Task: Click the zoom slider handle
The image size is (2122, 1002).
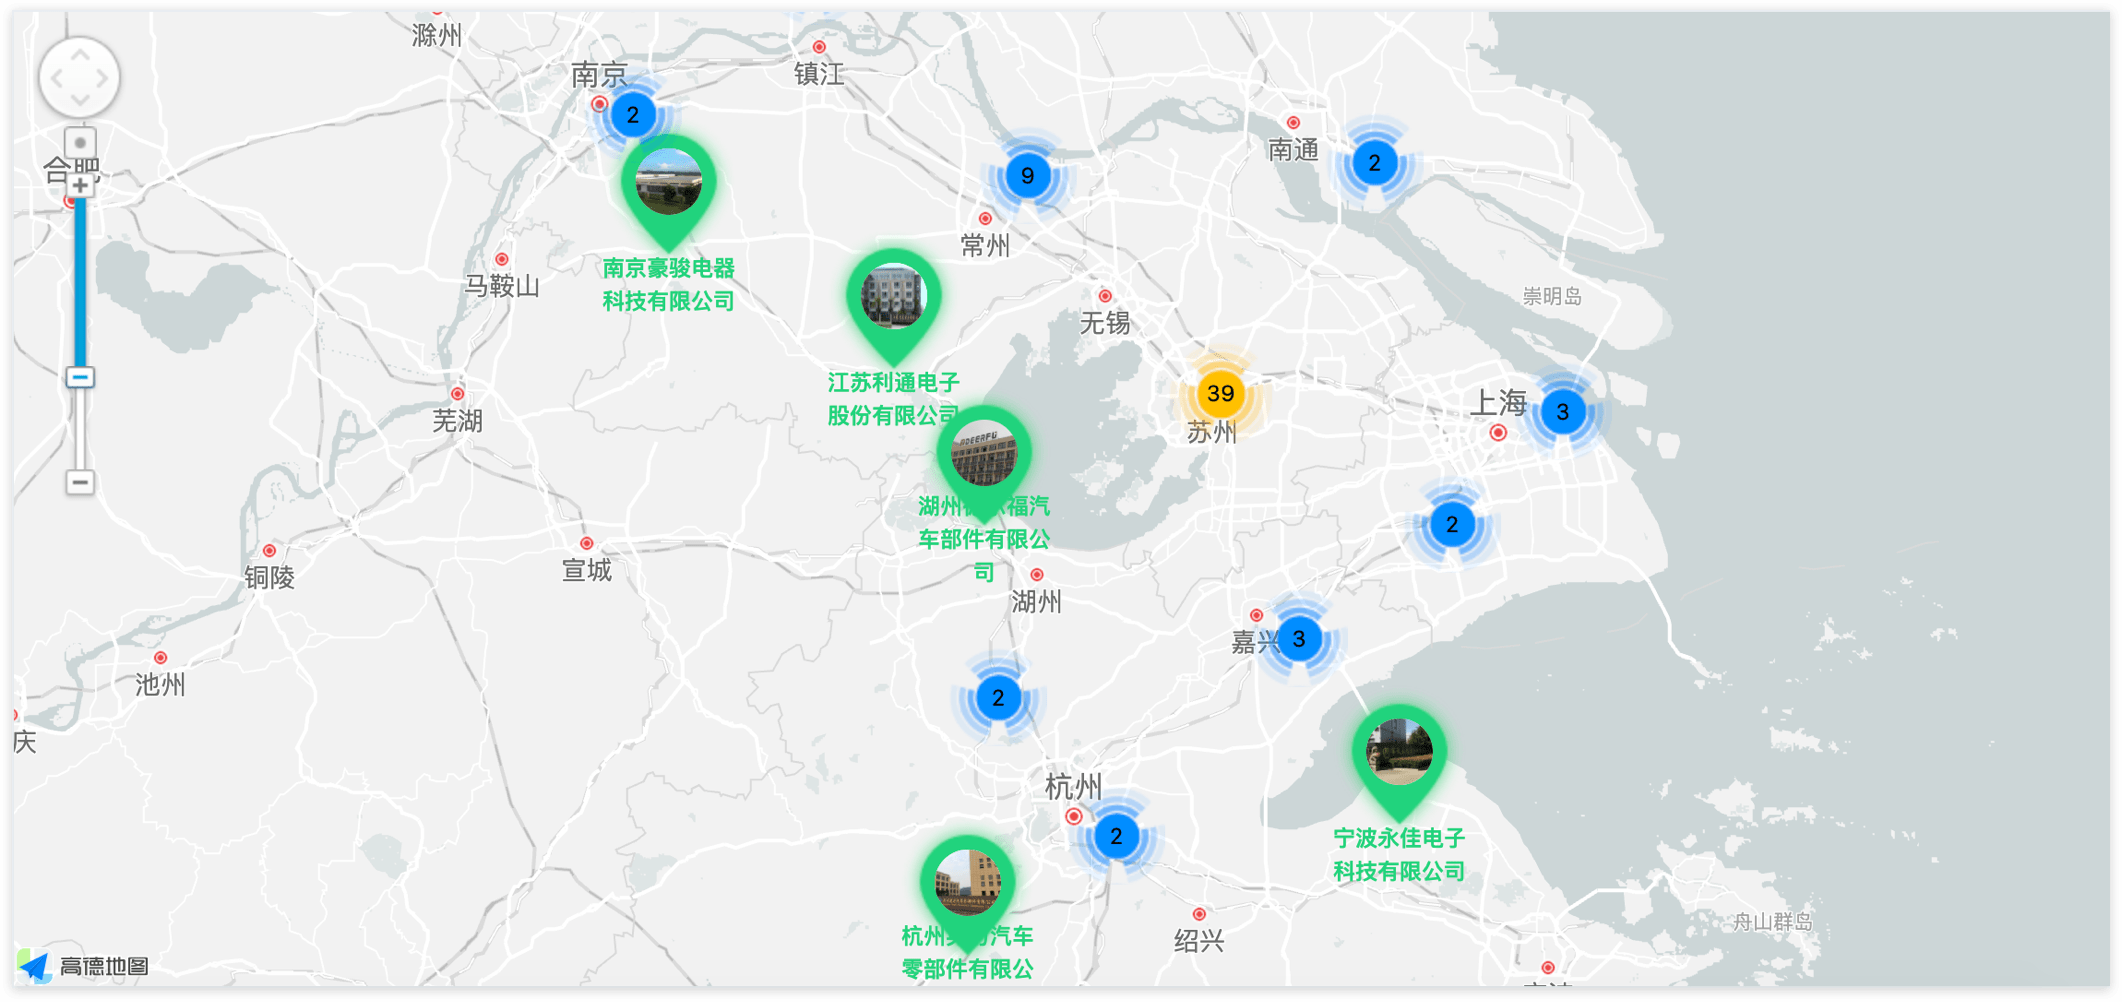Action: (x=80, y=377)
